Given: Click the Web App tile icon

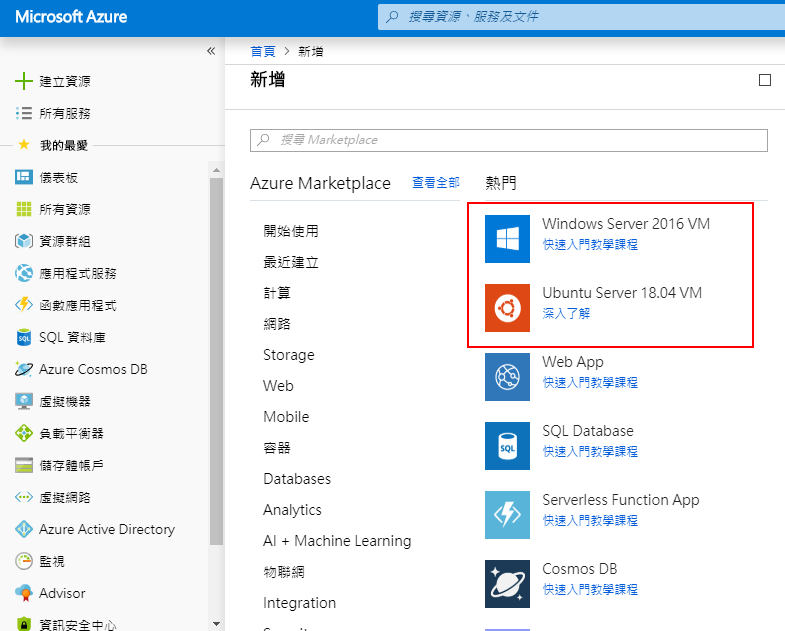Looking at the screenshot, I should (507, 377).
